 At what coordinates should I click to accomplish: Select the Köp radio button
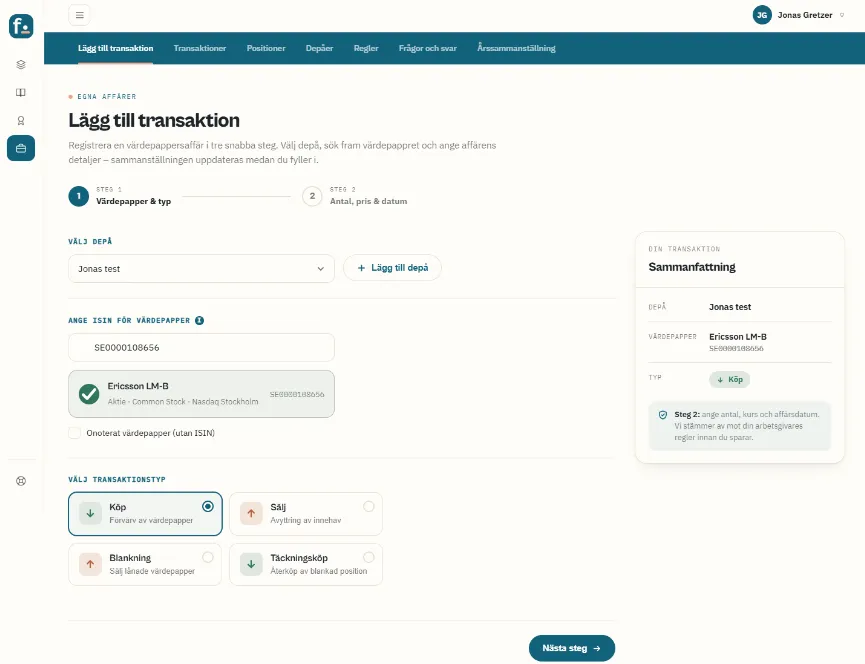coord(208,506)
